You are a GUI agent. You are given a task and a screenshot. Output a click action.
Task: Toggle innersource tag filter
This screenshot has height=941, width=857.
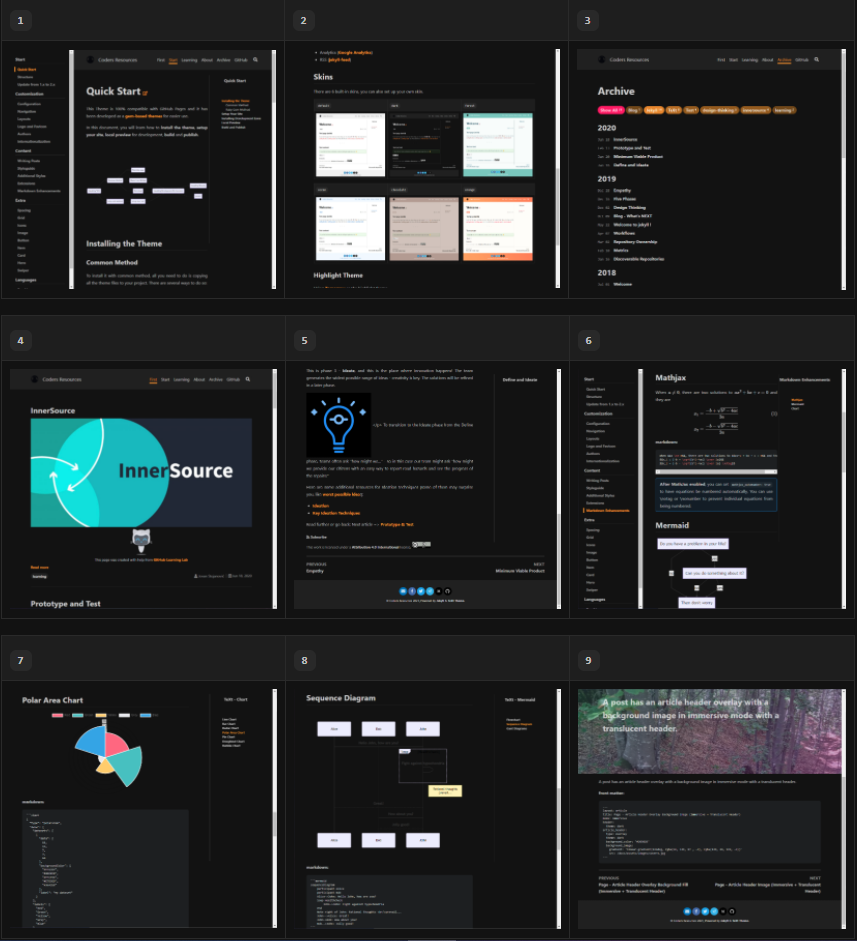click(x=755, y=110)
